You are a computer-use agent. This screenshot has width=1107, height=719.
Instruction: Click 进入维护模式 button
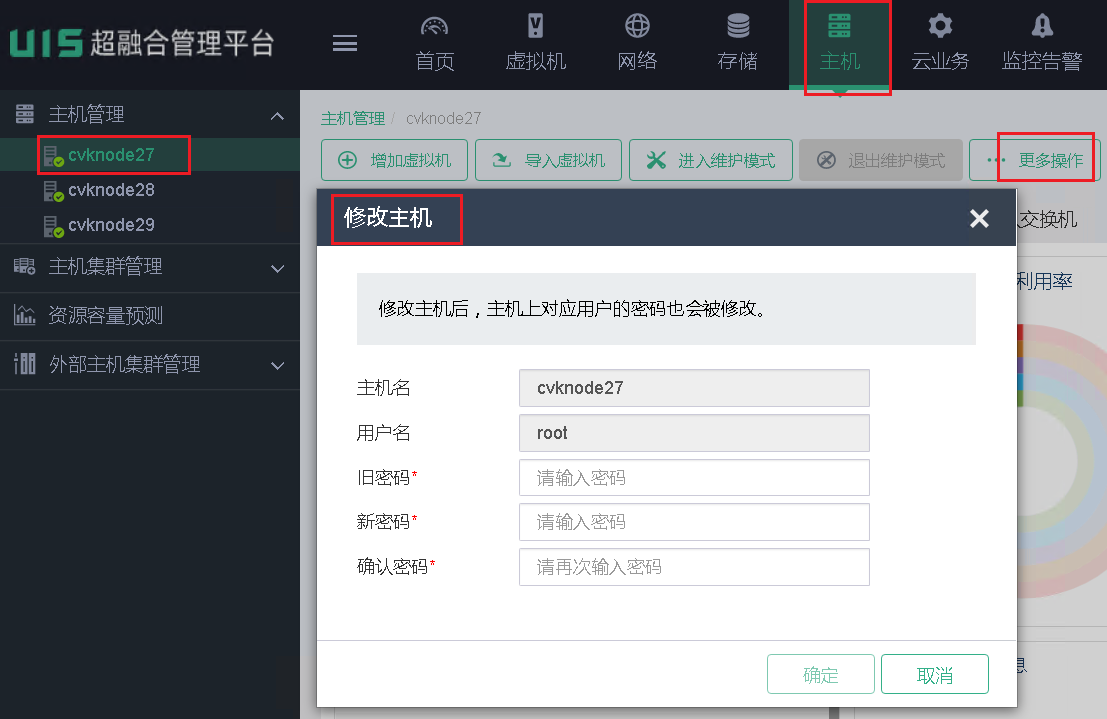tap(711, 160)
